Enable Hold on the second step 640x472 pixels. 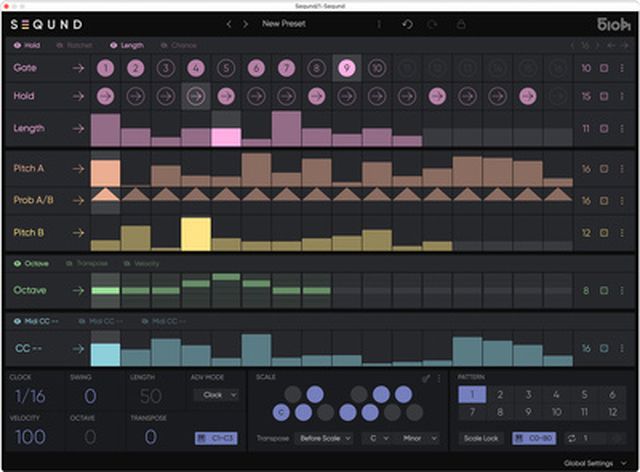[x=136, y=97]
